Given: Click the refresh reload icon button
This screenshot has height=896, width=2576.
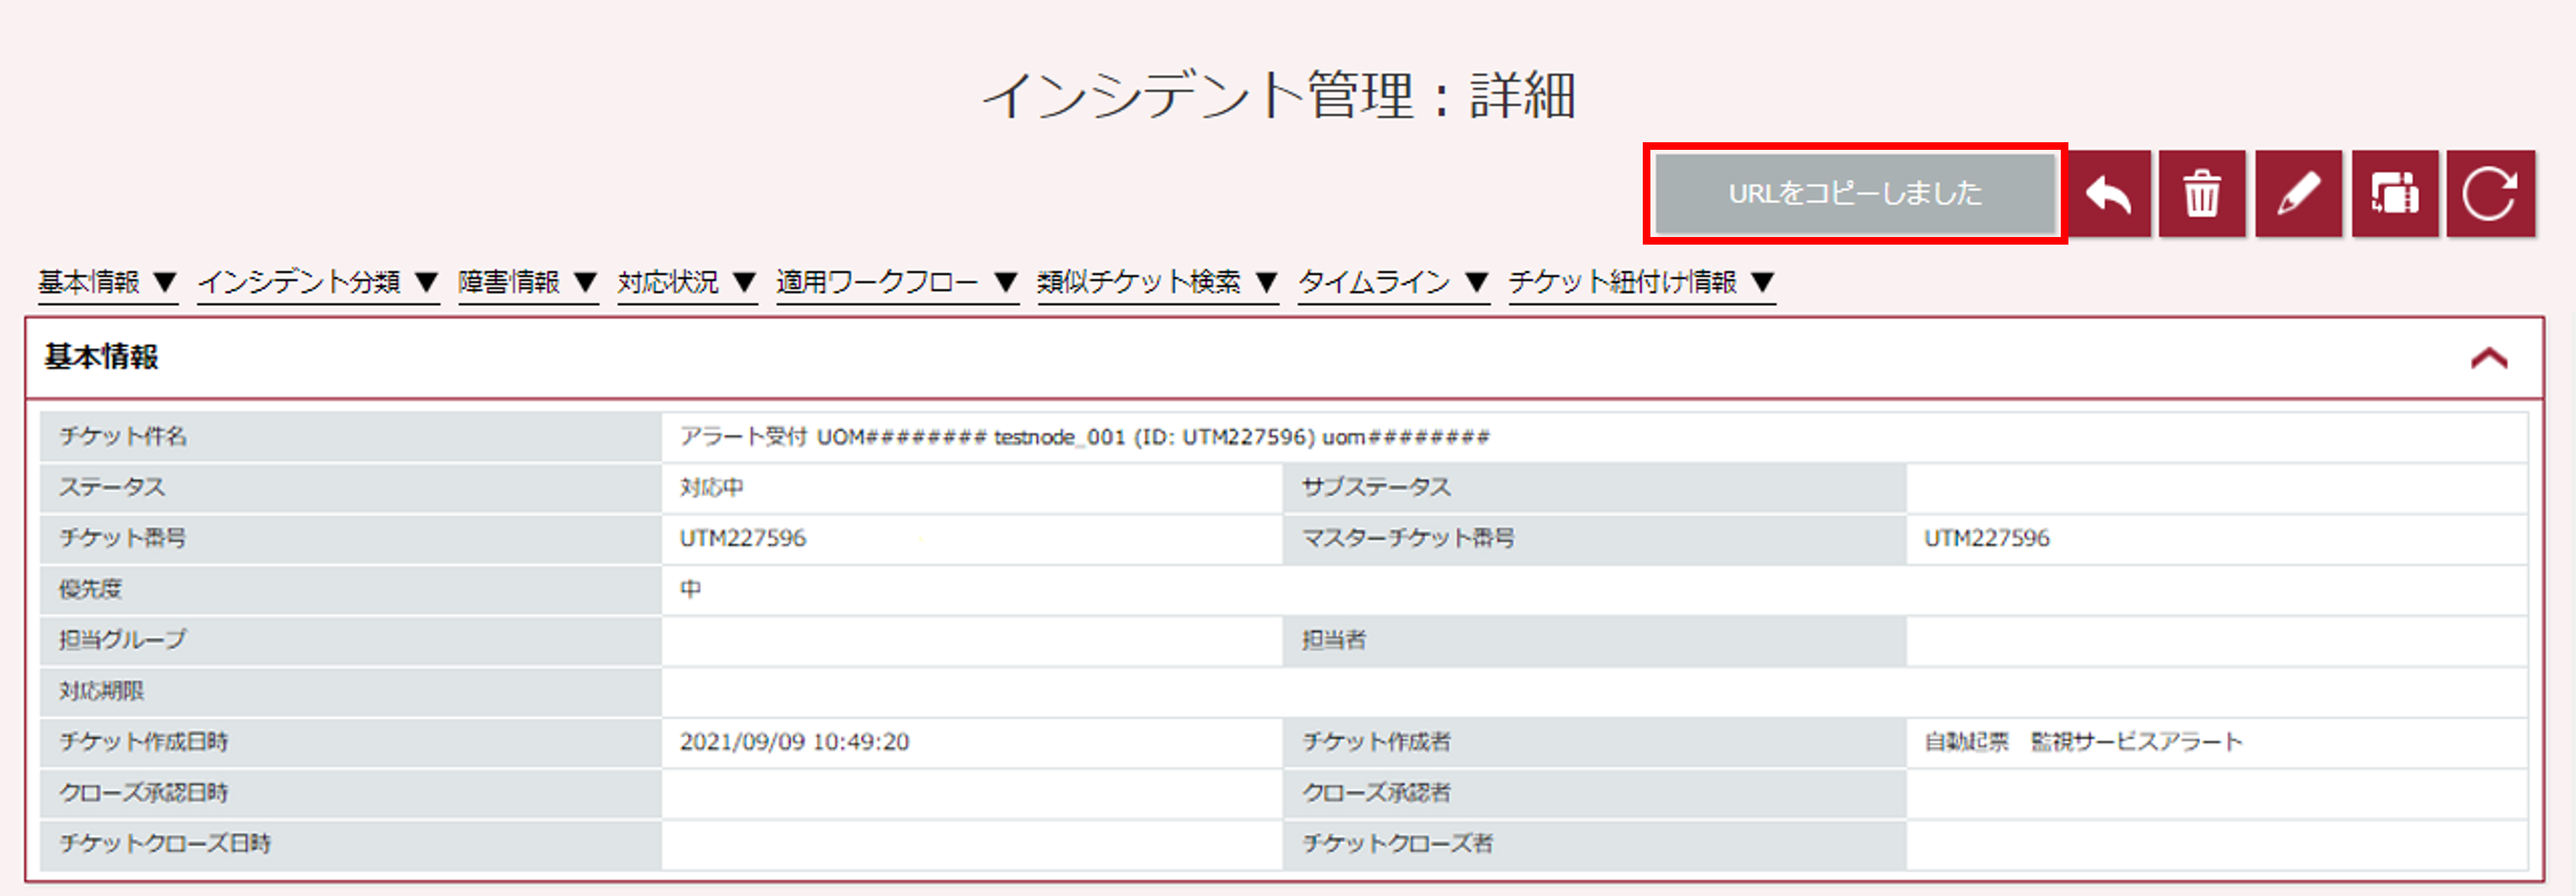Looking at the screenshot, I should (2490, 194).
